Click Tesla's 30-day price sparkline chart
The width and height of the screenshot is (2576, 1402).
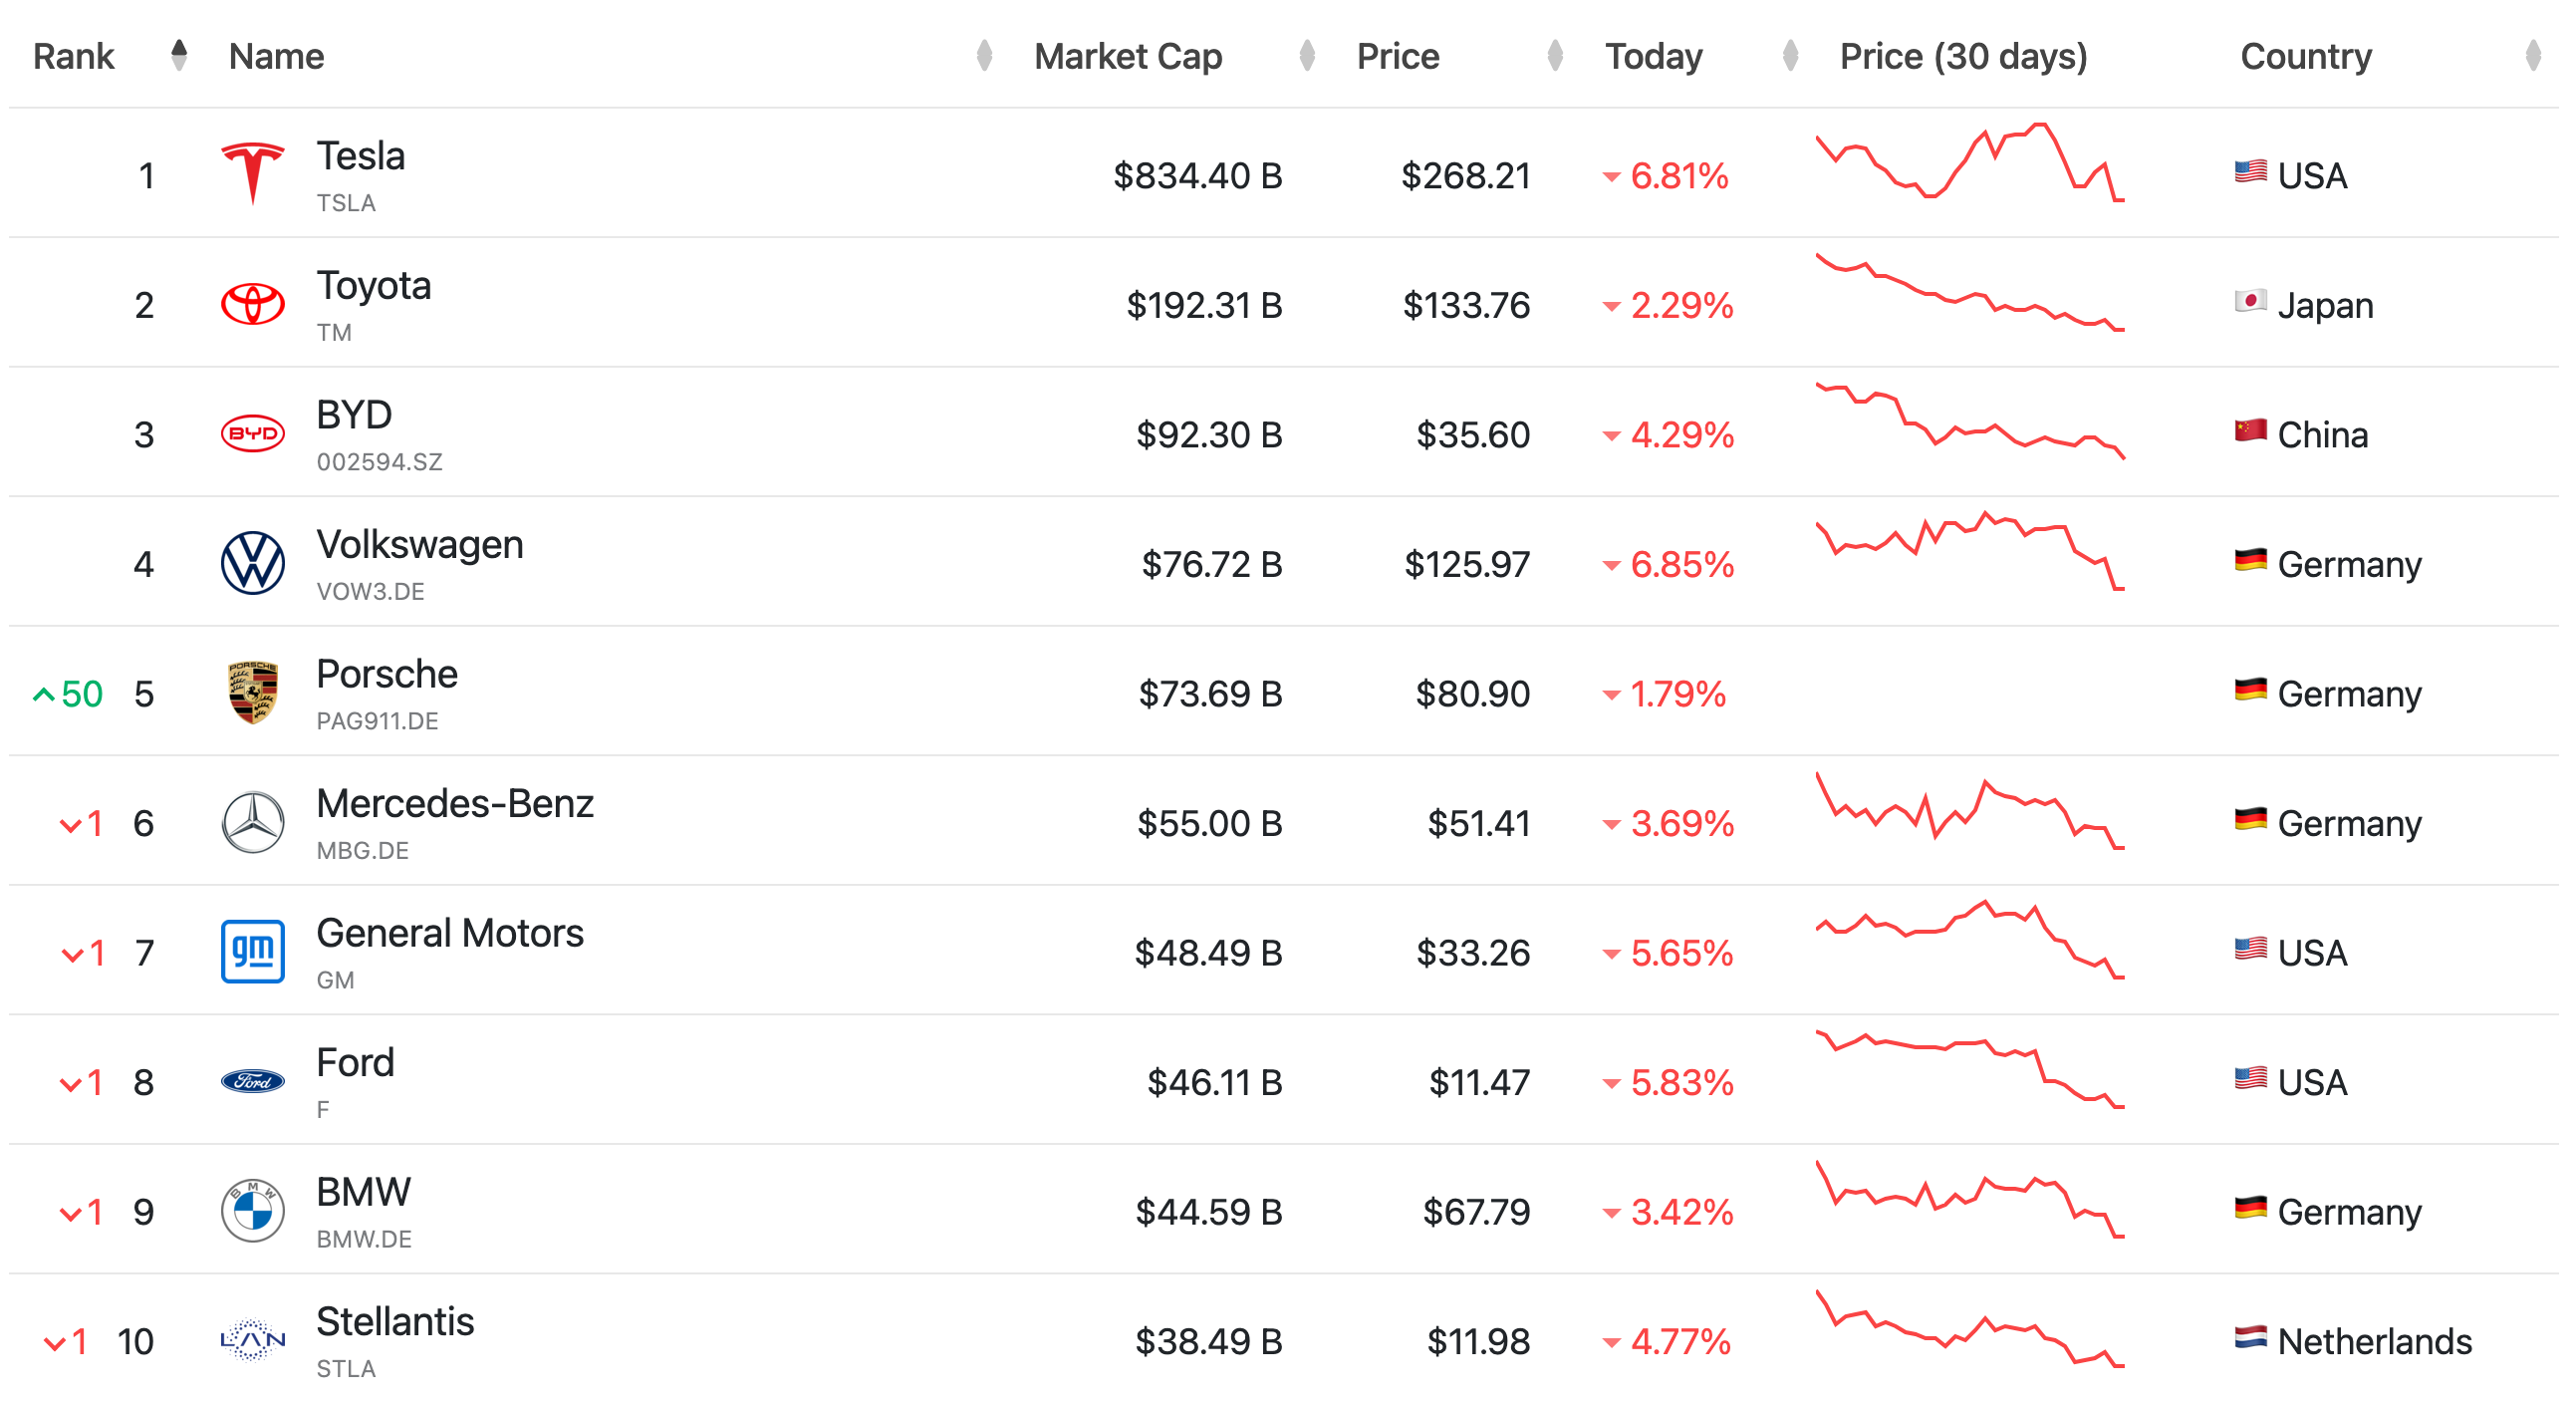tap(1969, 162)
